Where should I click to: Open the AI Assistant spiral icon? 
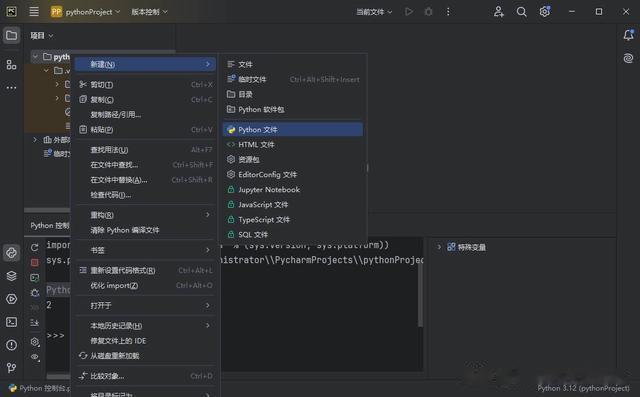(629, 58)
